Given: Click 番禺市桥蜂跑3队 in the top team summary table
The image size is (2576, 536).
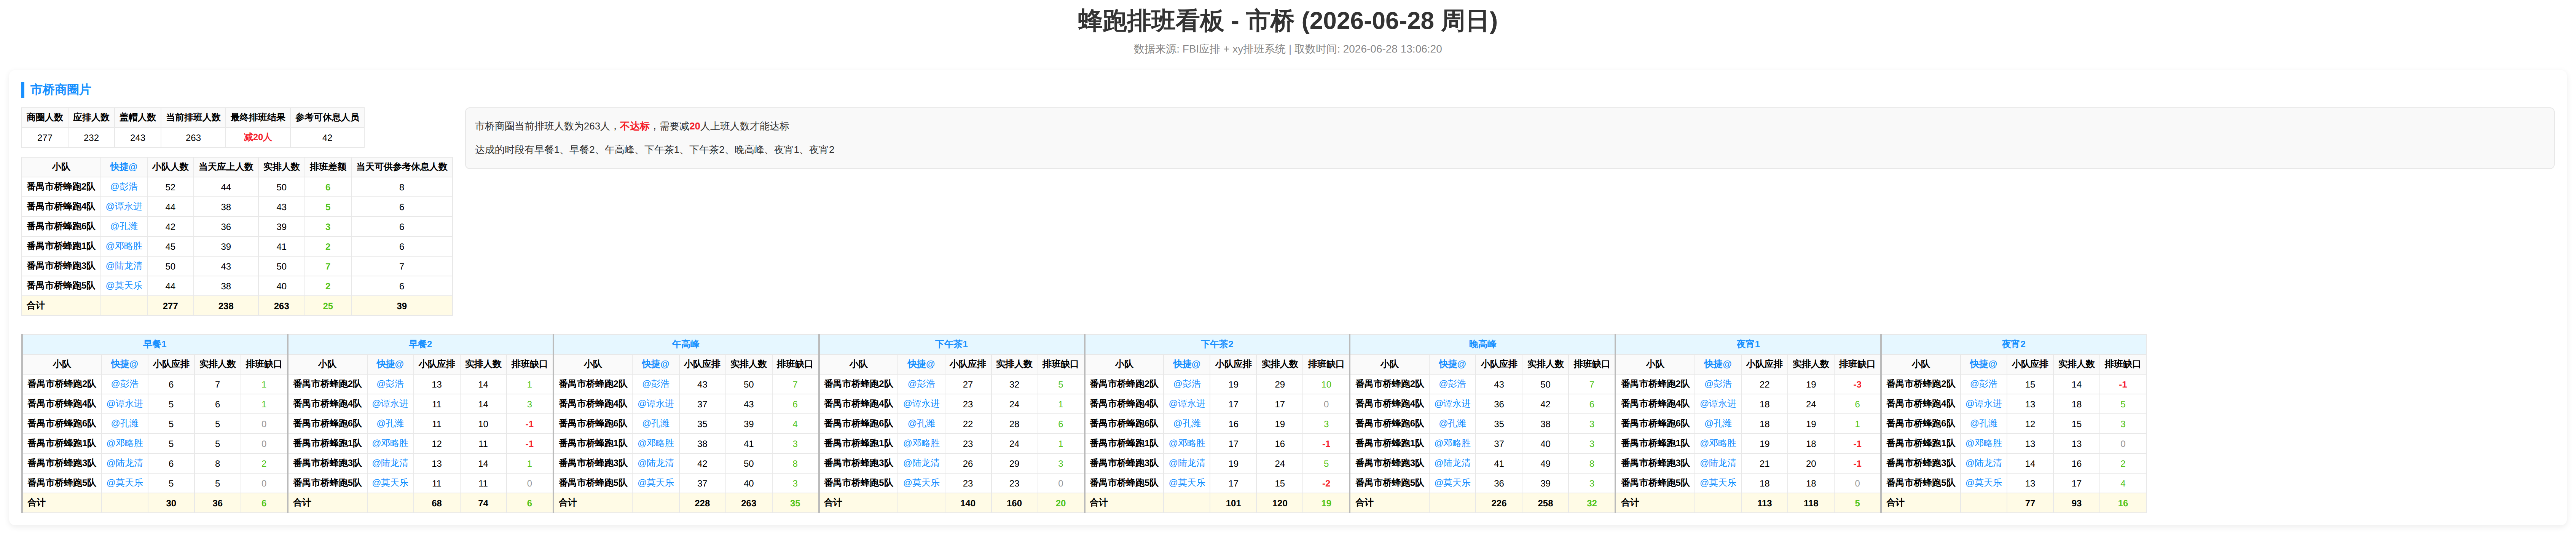Looking at the screenshot, I should [x=61, y=266].
